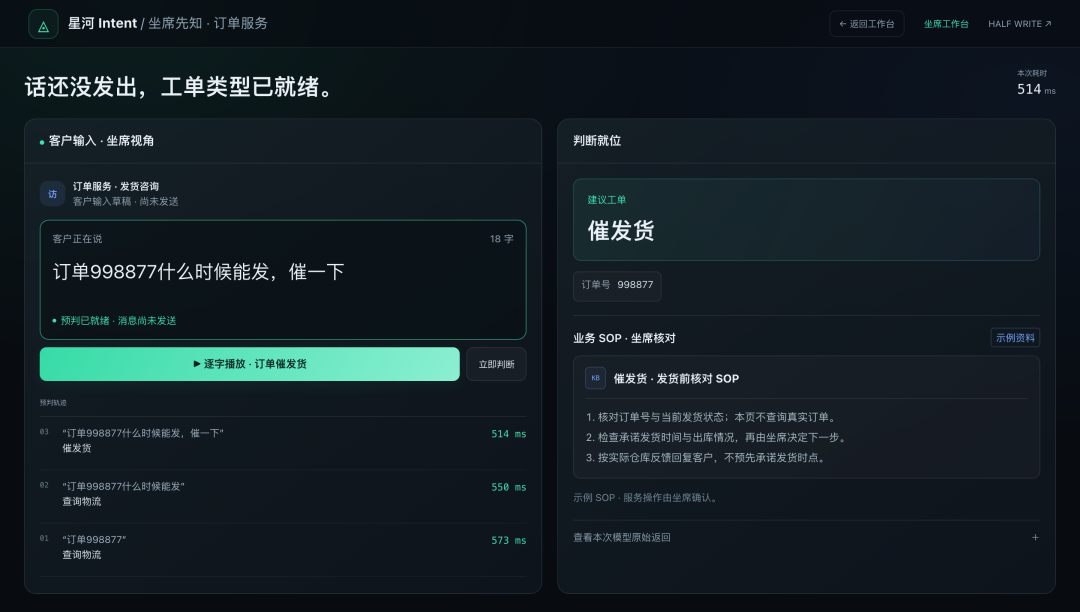Click the 预判轨迹 section label
Screen dimensions: 1080x612
pyautogui.click(x=53, y=403)
